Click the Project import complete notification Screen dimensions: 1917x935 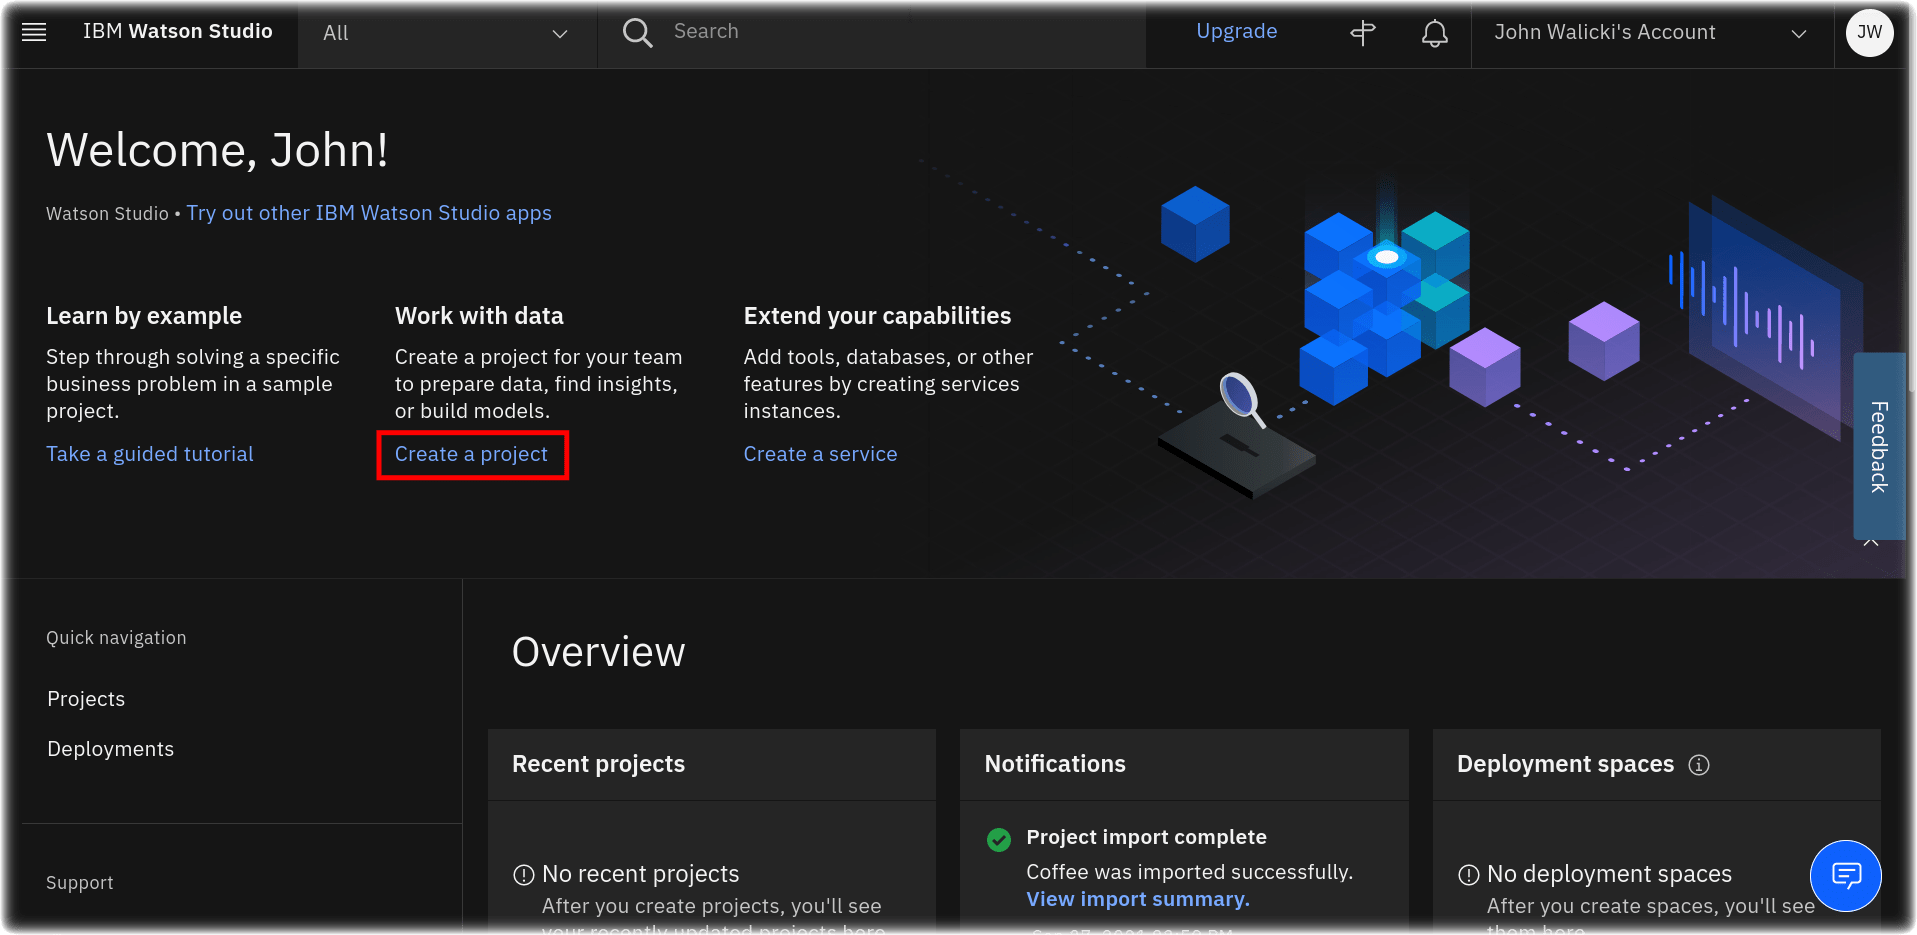click(x=1146, y=837)
